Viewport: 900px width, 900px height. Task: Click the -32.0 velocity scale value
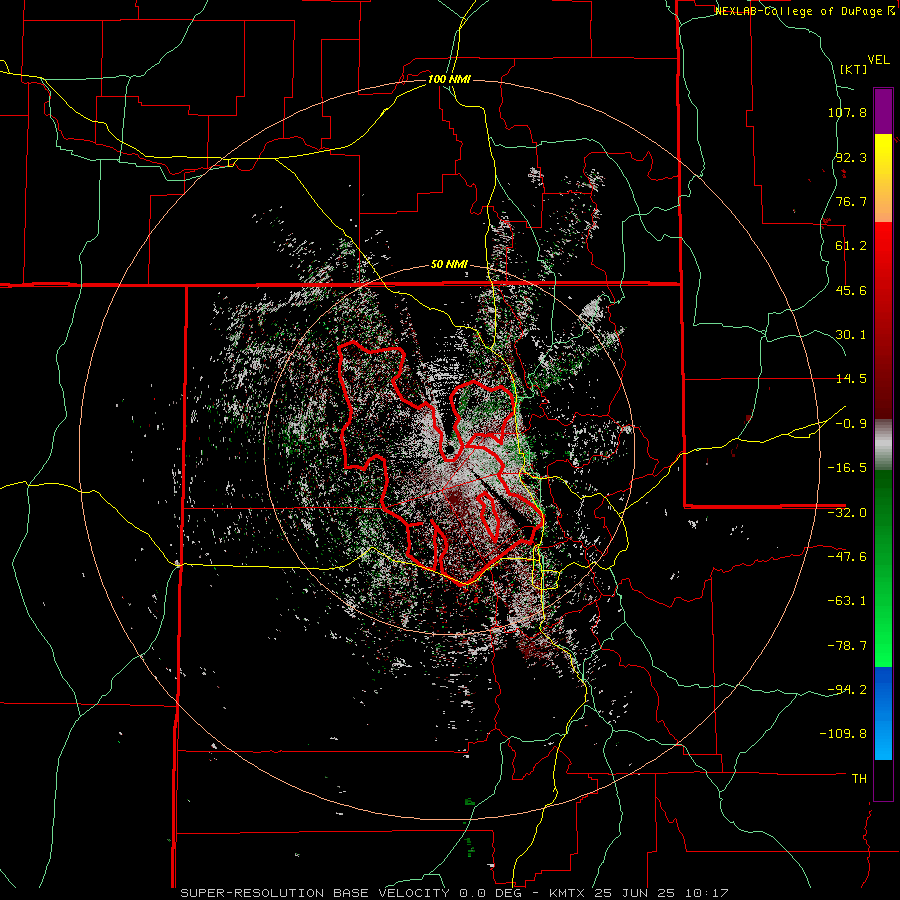point(847,513)
